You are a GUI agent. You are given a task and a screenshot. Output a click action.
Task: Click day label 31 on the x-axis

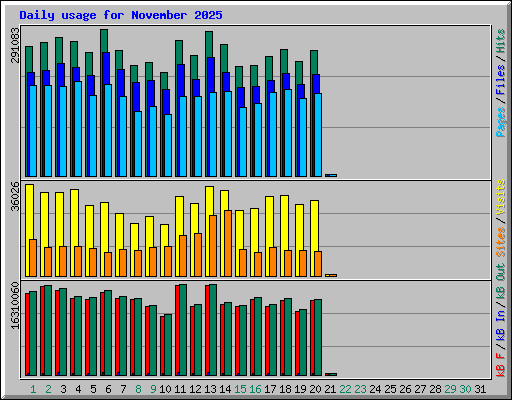480,389
